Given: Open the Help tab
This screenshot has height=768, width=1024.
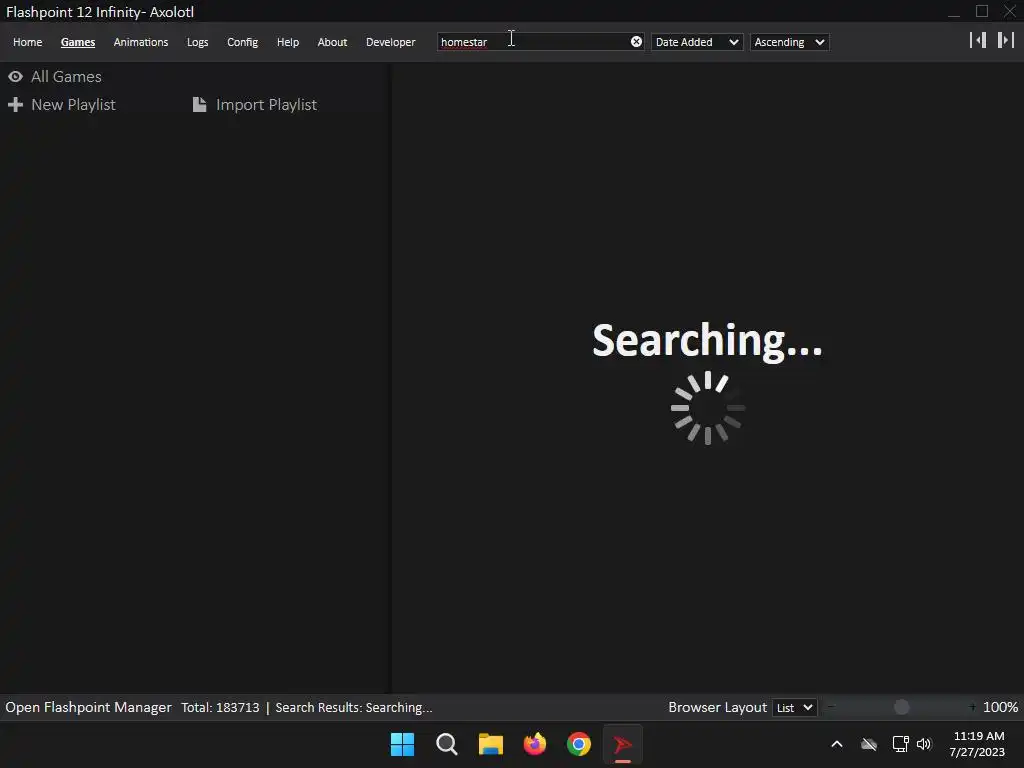Looking at the screenshot, I should (287, 42).
